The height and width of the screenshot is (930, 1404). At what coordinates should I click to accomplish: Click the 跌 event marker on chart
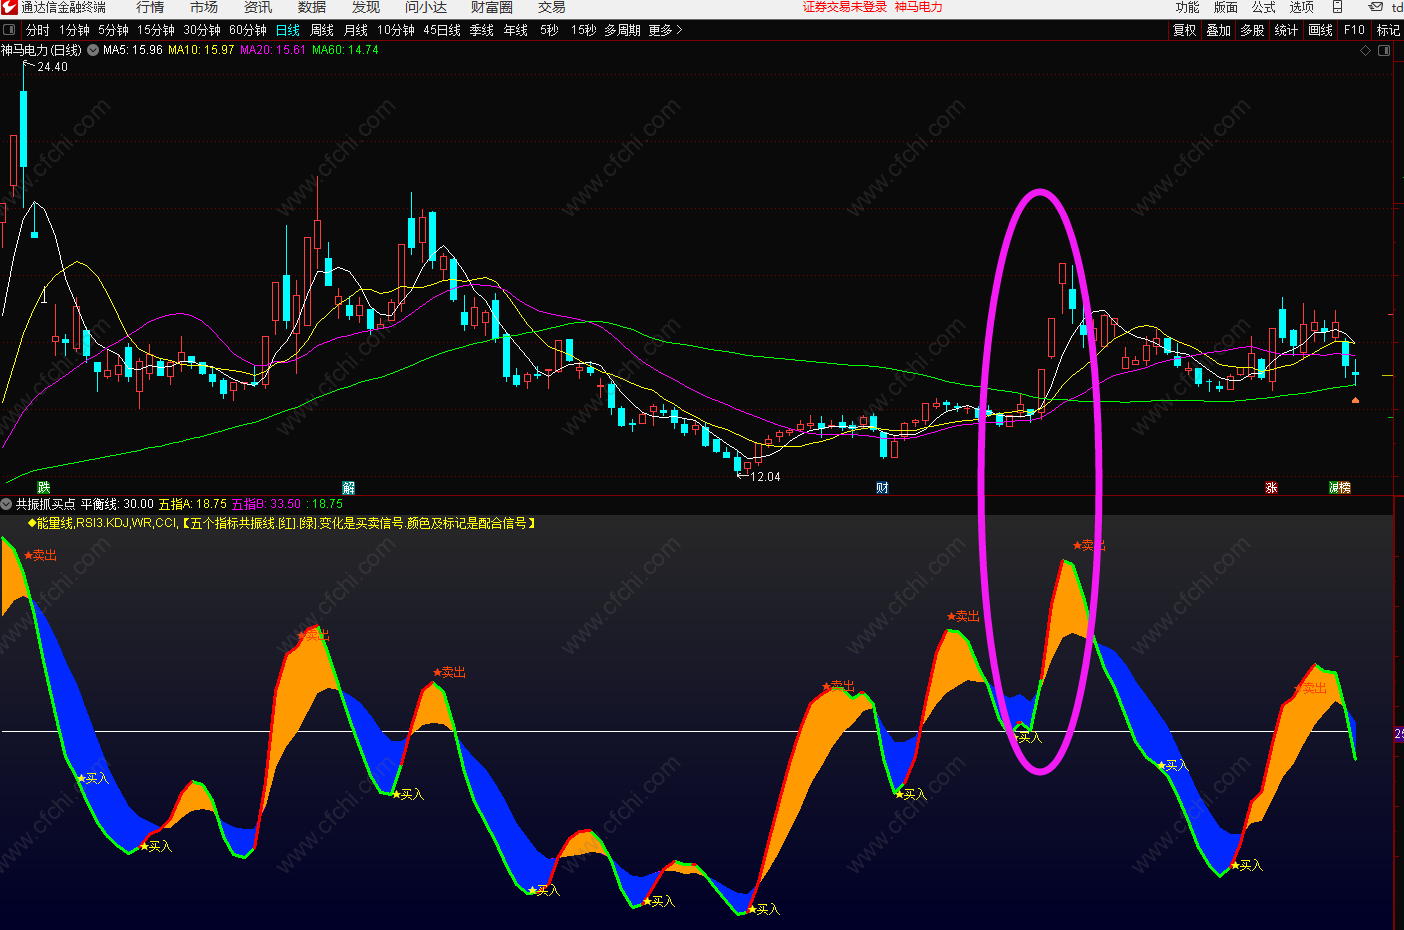point(44,488)
